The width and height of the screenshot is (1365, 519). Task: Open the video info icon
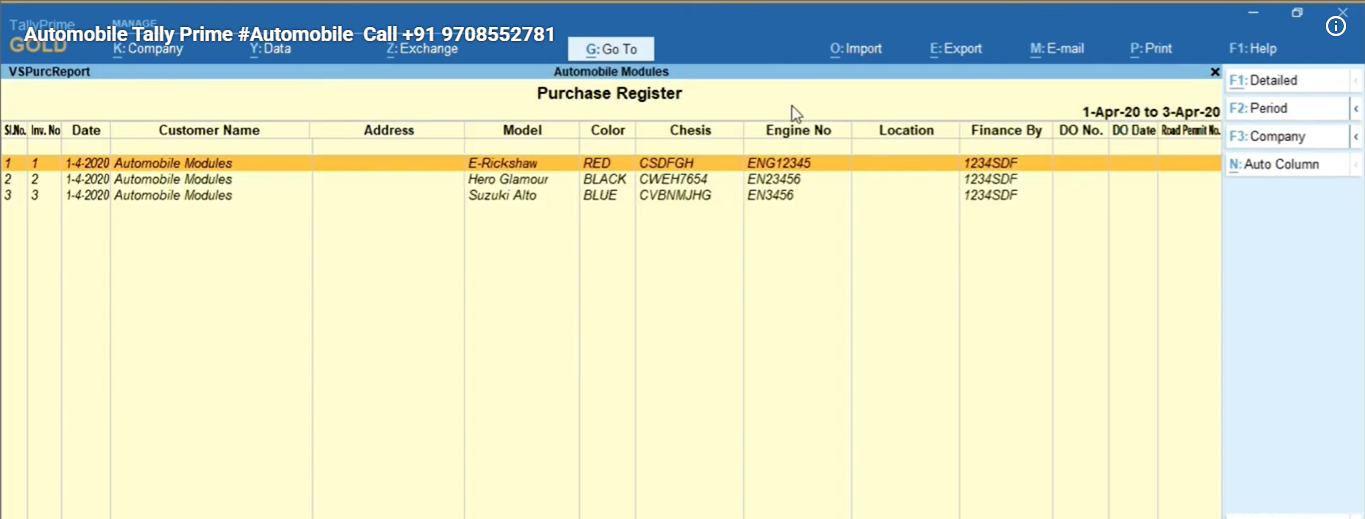[1336, 27]
